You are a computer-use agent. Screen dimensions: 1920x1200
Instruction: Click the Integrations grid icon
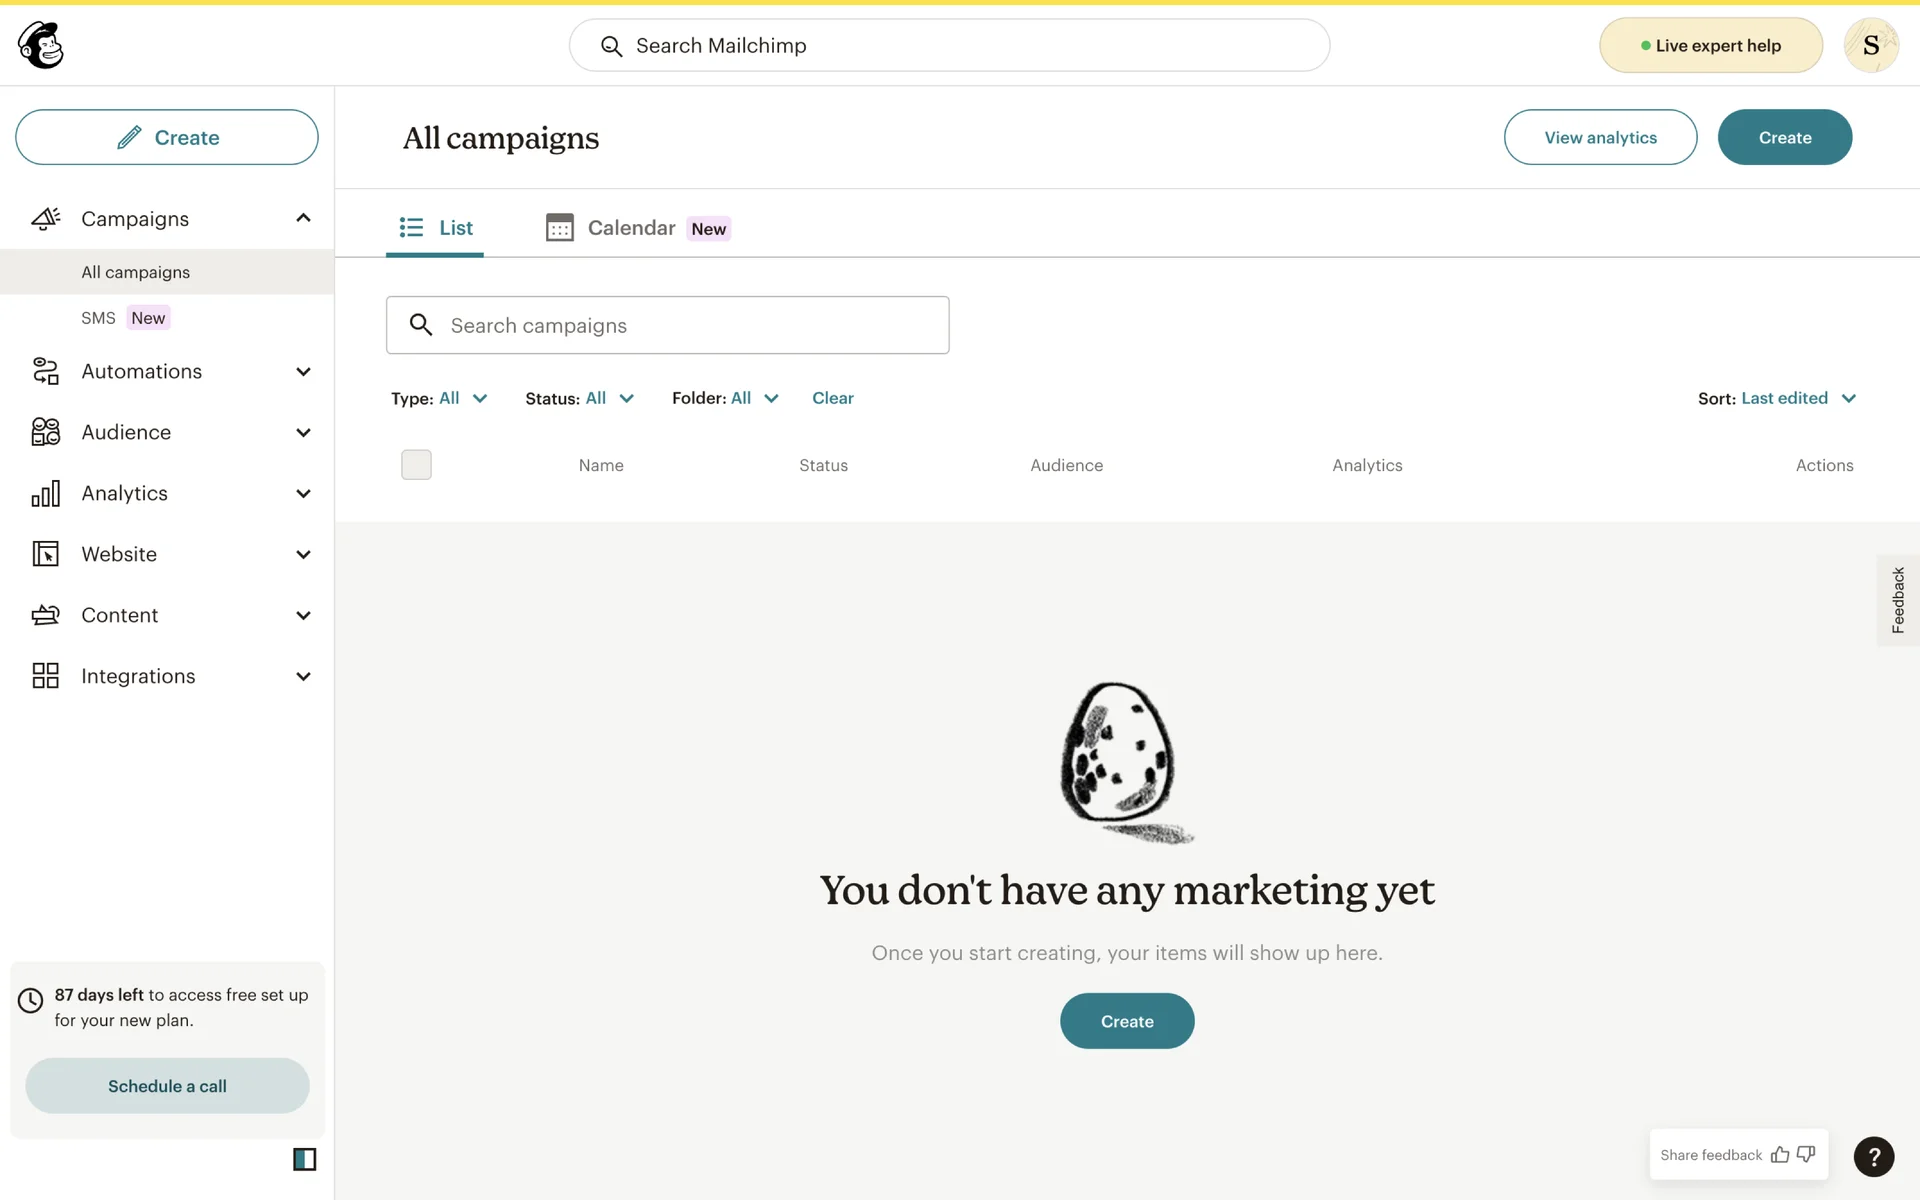tap(45, 676)
